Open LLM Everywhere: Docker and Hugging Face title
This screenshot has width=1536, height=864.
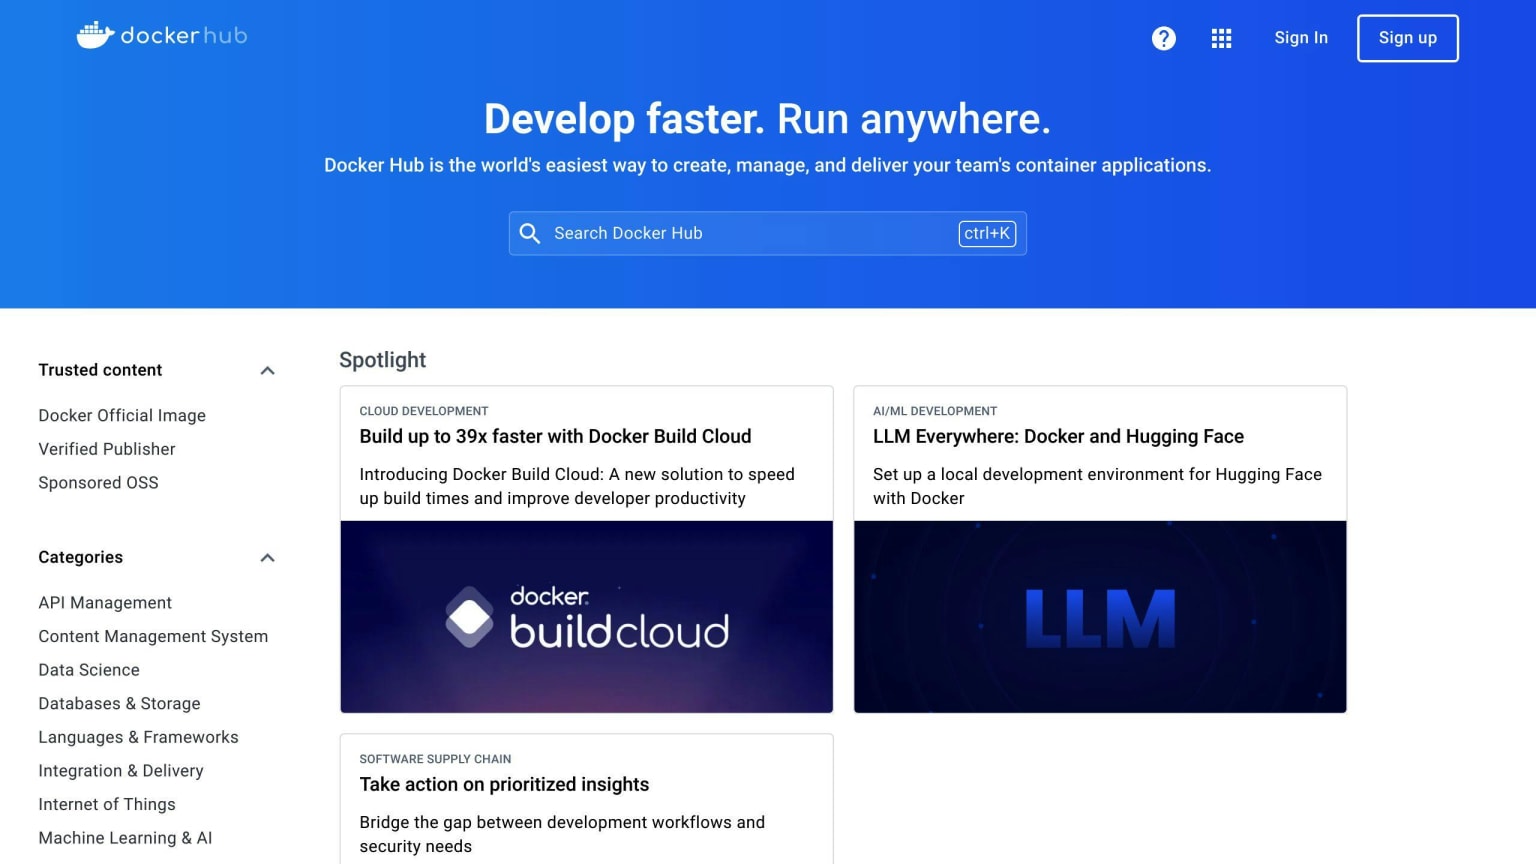1058,436
